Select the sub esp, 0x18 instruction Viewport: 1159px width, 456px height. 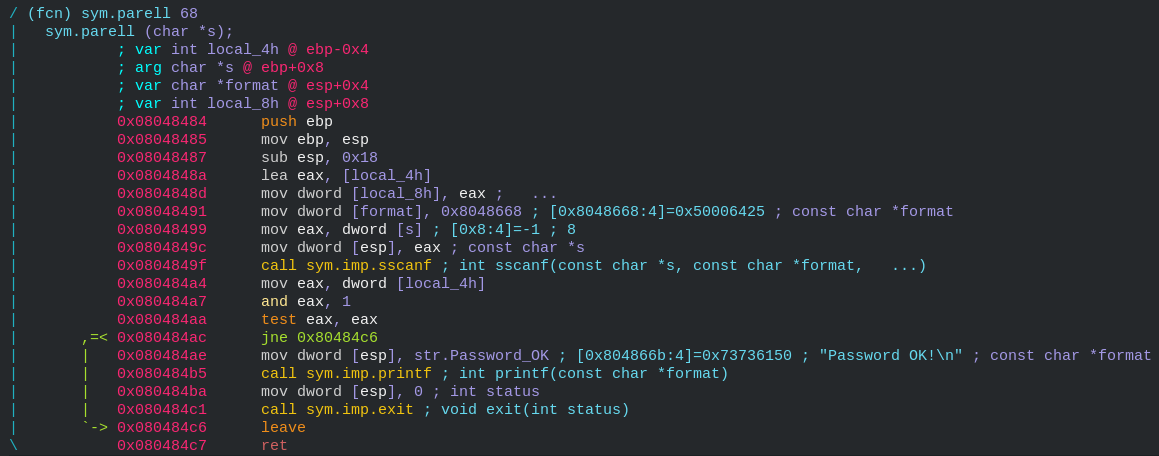(x=319, y=157)
